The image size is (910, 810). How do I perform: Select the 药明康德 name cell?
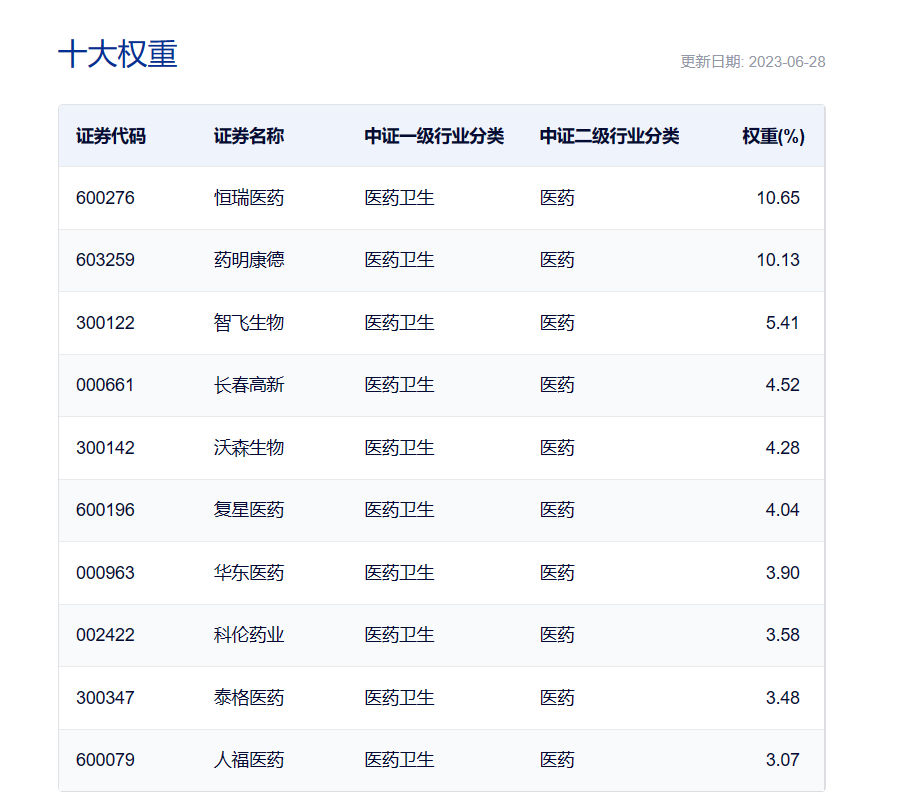click(249, 260)
